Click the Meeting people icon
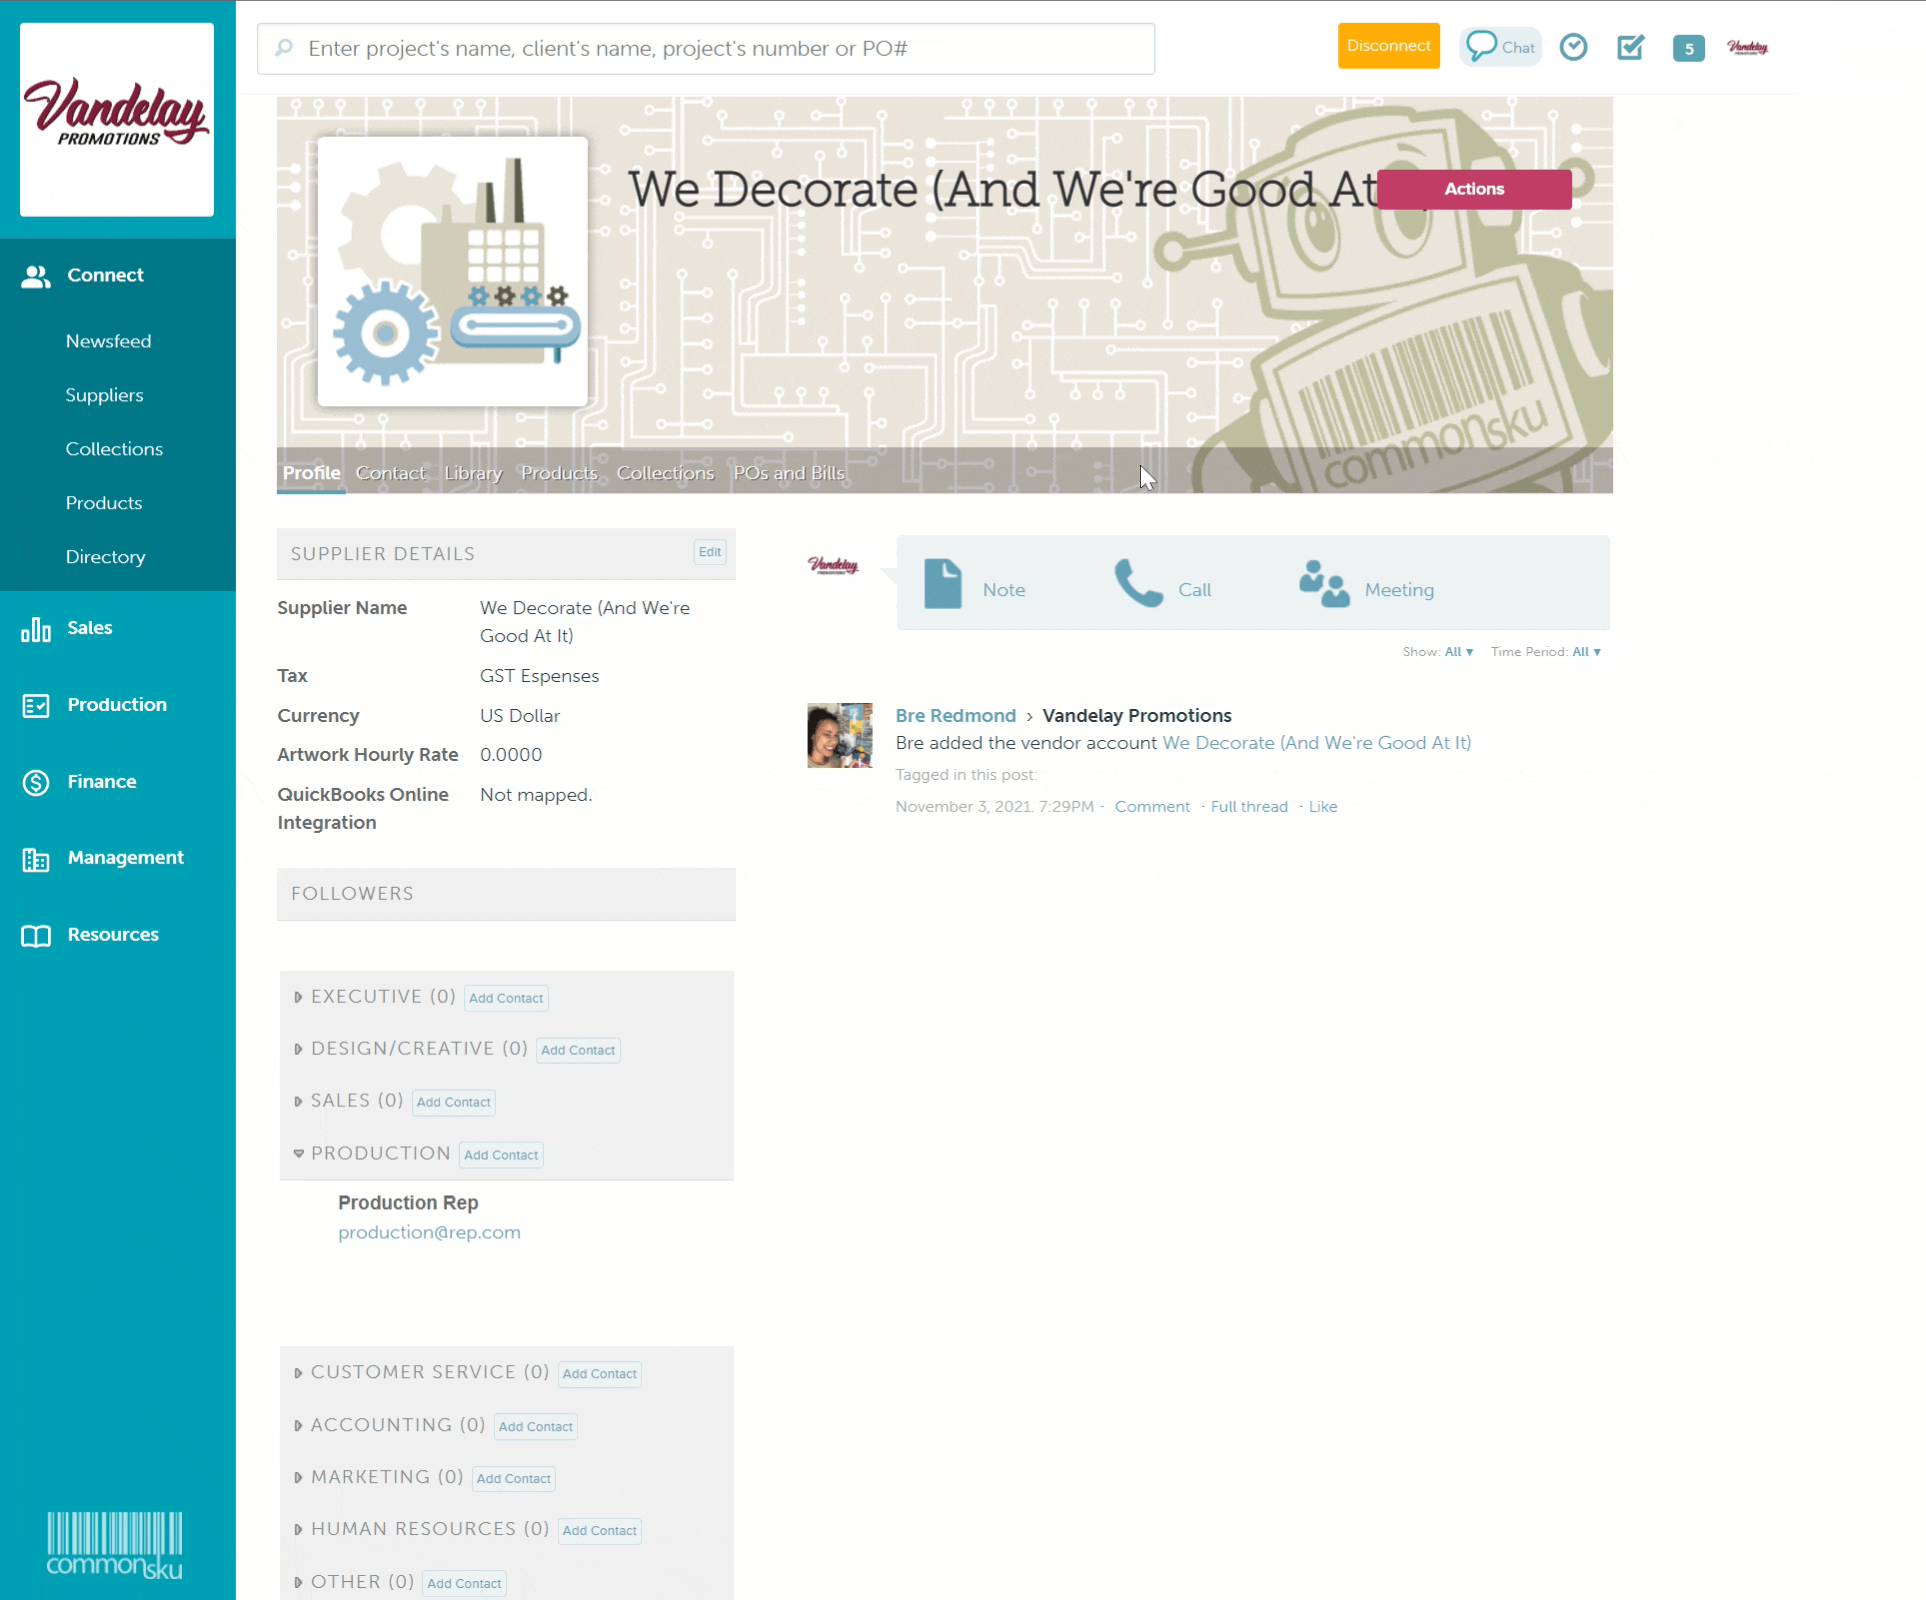This screenshot has height=1600, width=1926. pos(1324,584)
